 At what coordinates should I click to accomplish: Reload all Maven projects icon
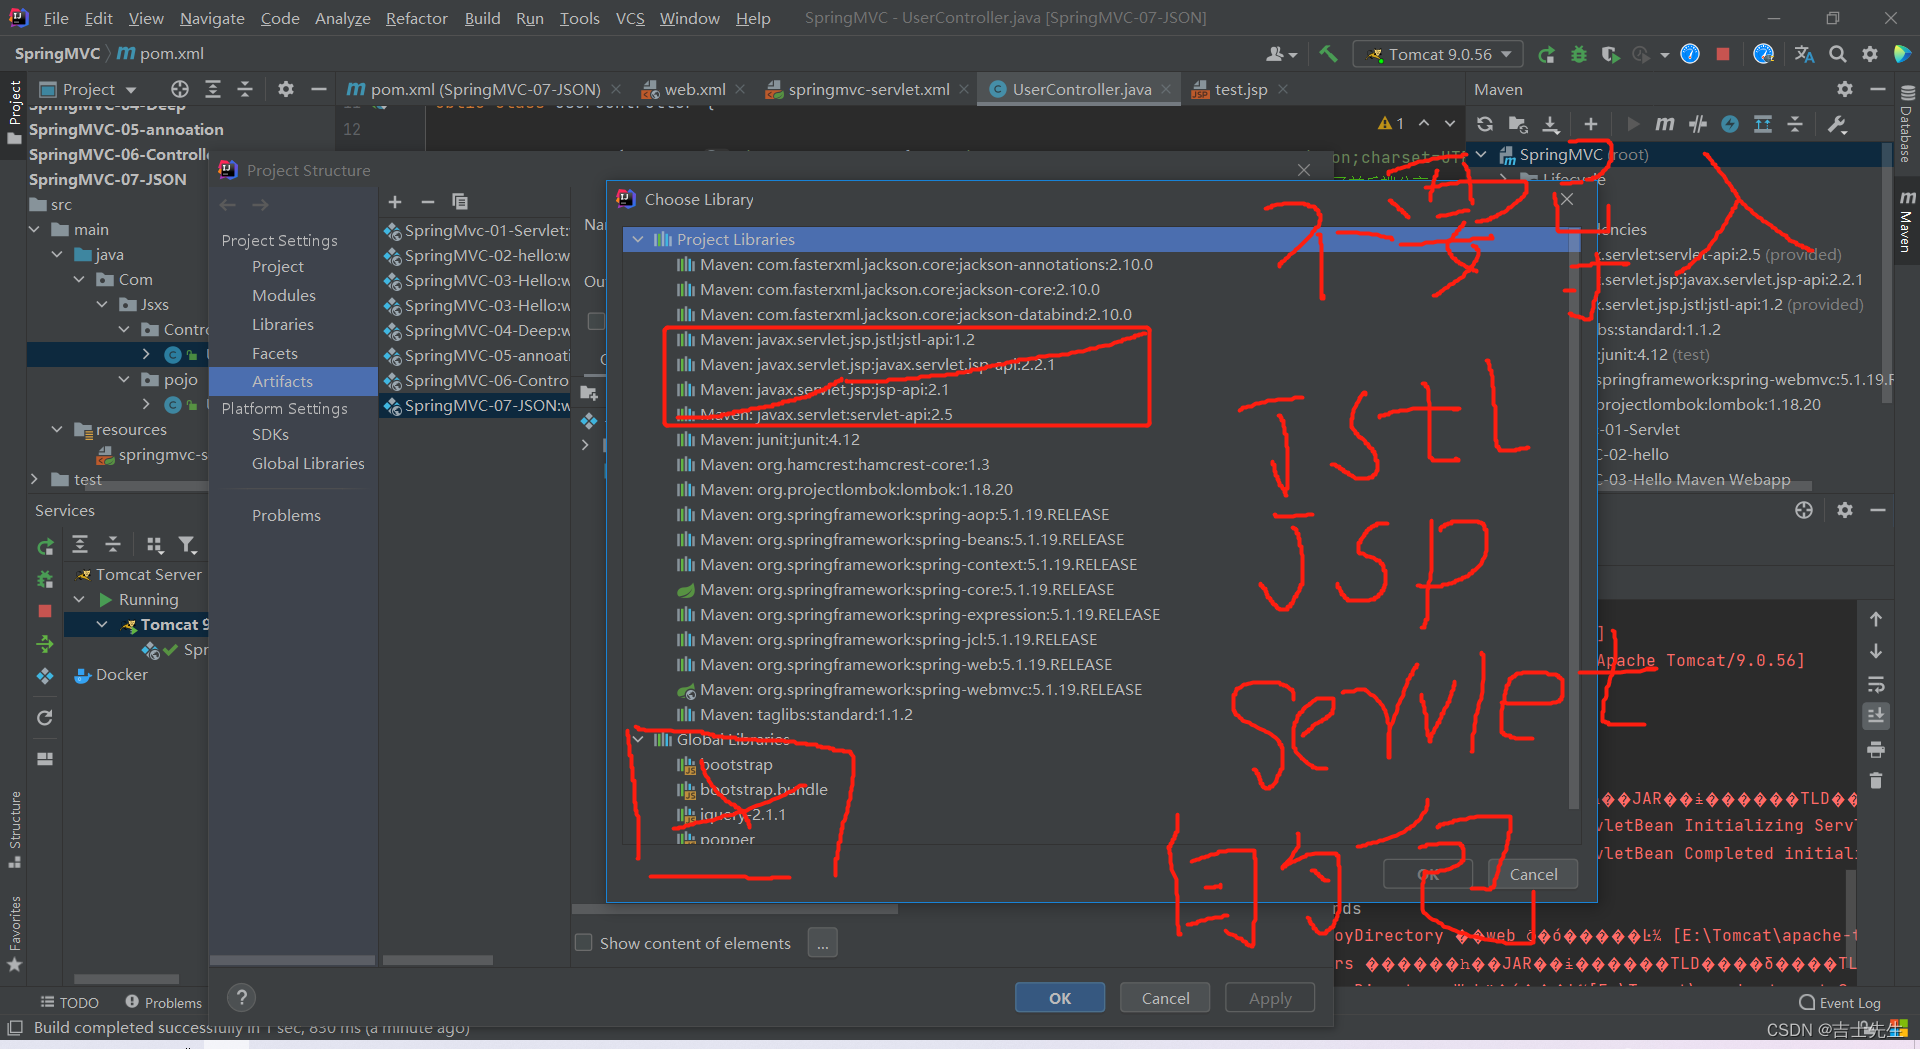click(x=1485, y=124)
